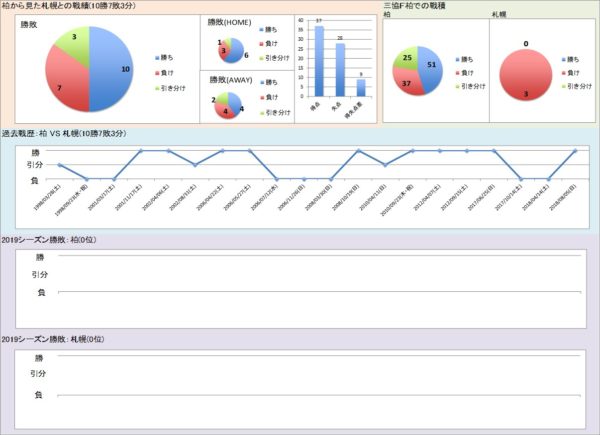Click 負 axis label in 札幌 2019 season chart
Viewport: 600px width, 435px height.
click(38, 395)
